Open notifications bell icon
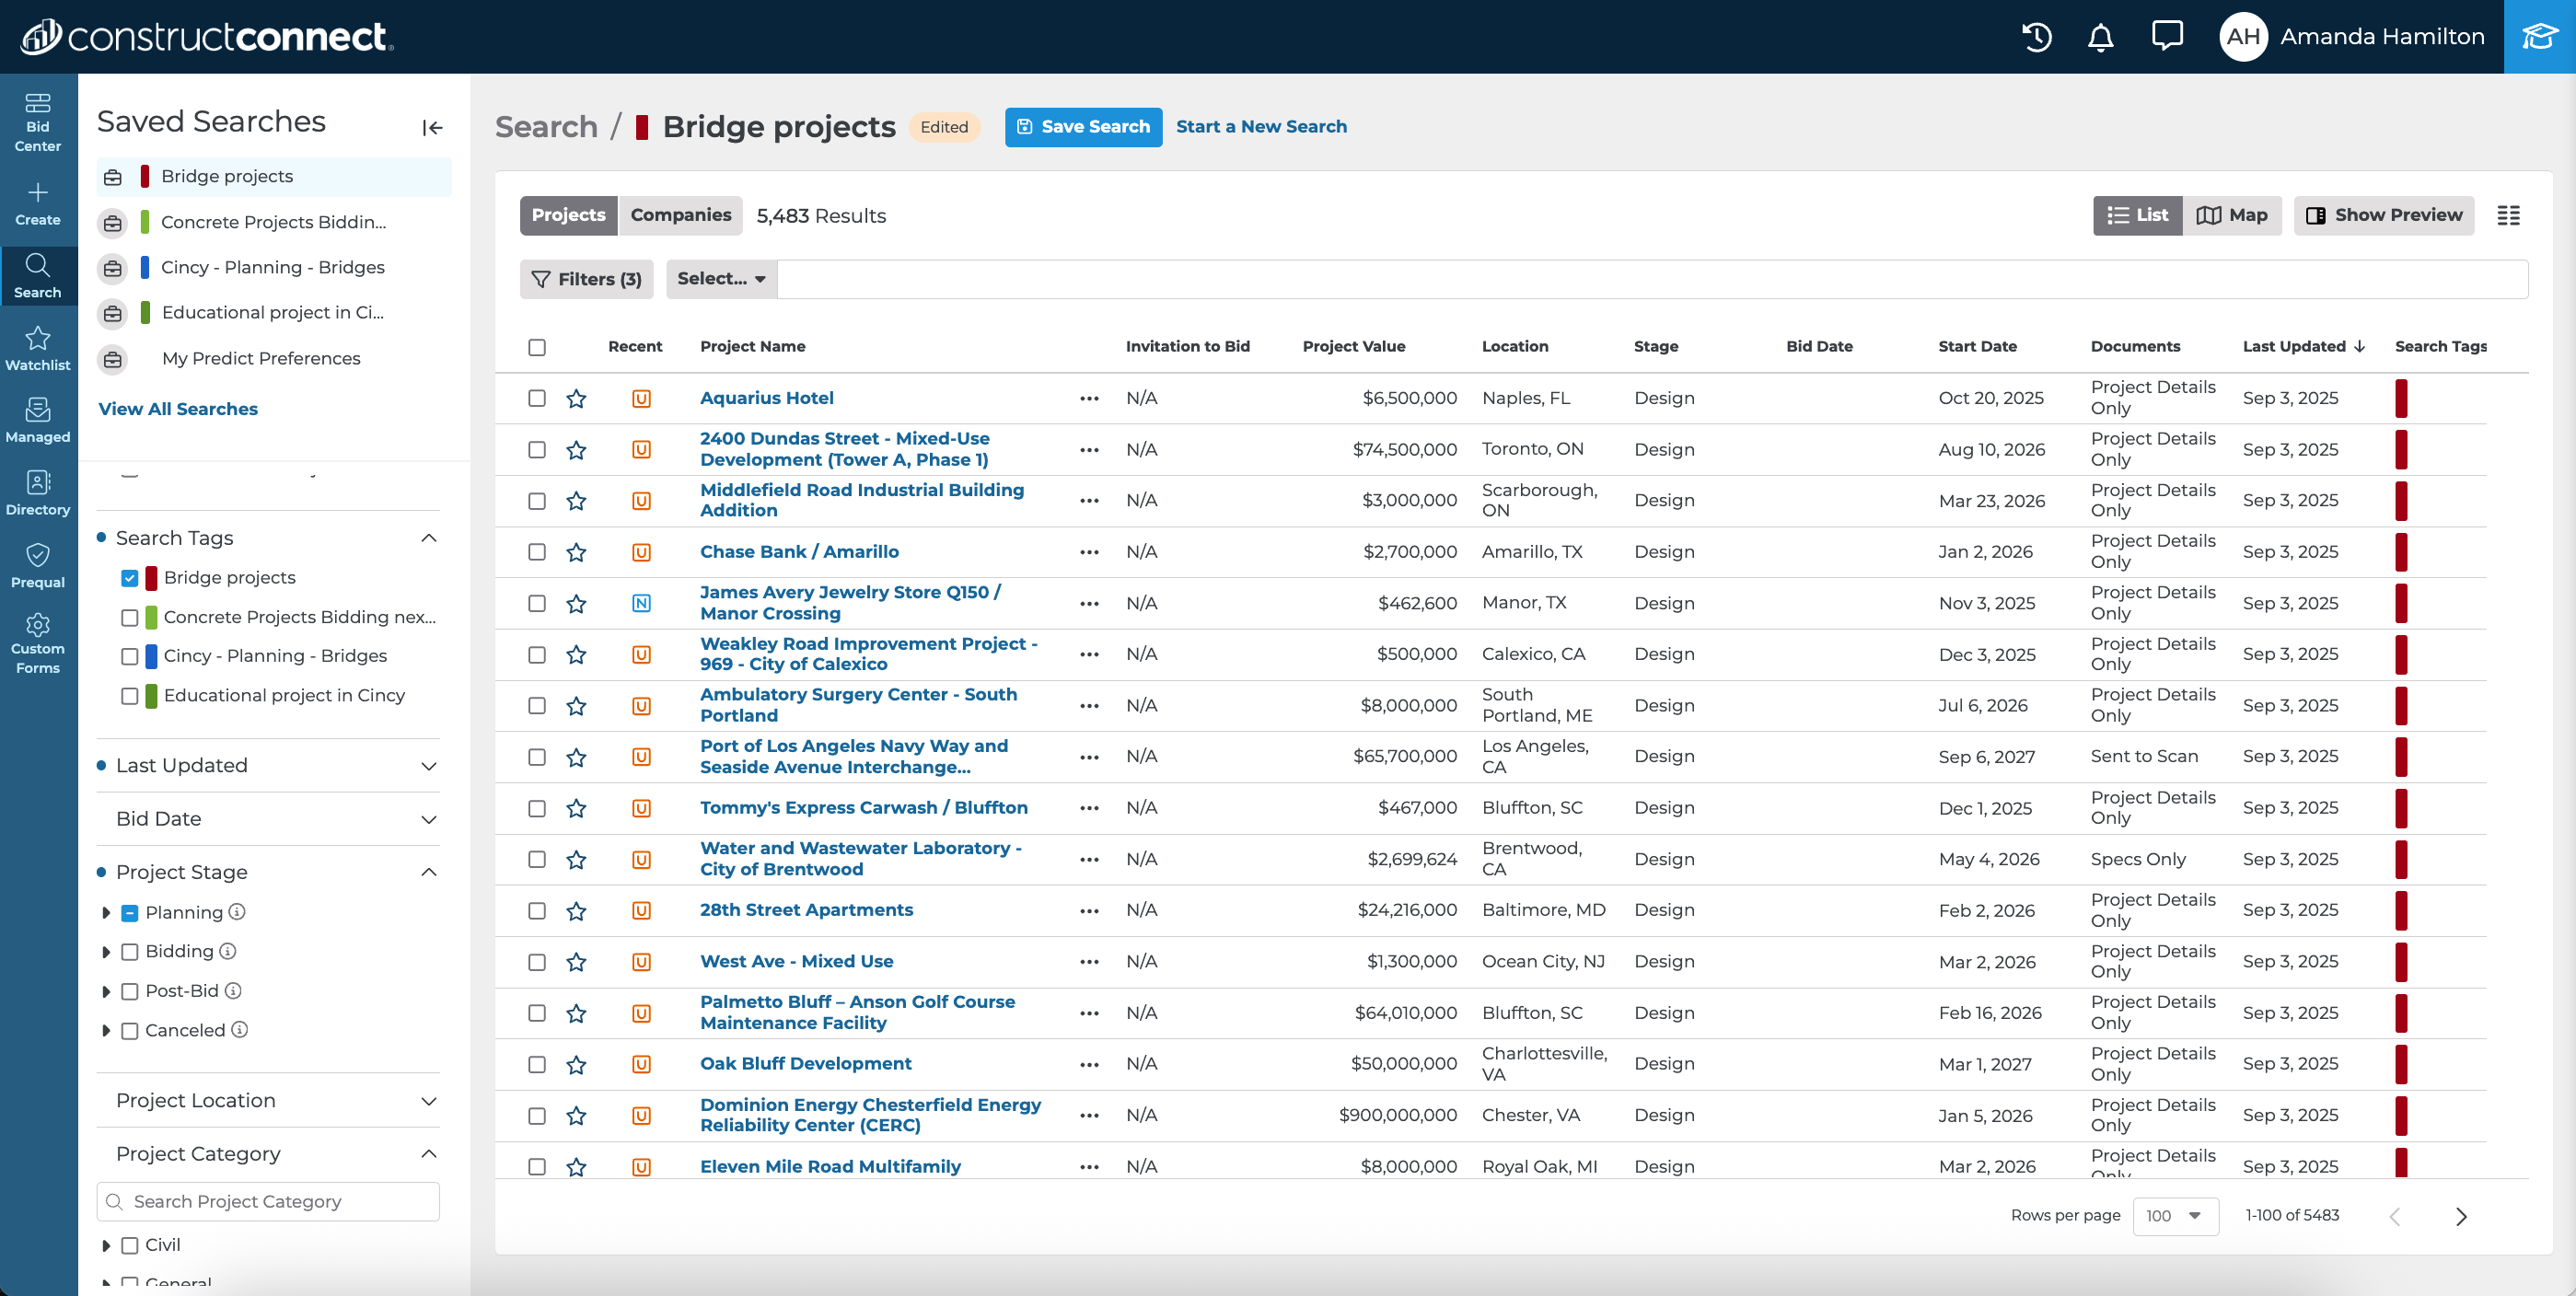Screen dimensions: 2576x1296 point(2100,37)
